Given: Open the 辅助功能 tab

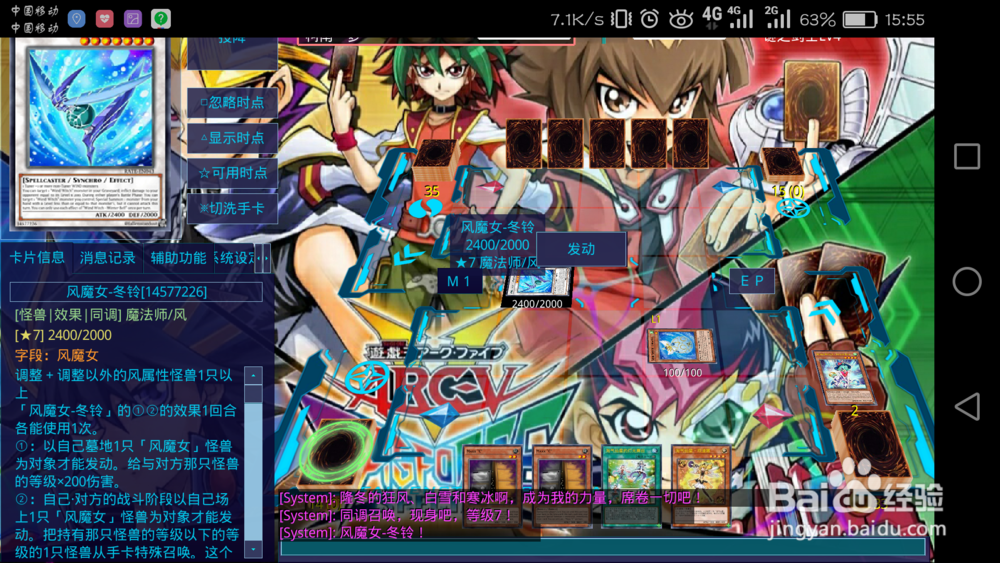Looking at the screenshot, I should (179, 258).
